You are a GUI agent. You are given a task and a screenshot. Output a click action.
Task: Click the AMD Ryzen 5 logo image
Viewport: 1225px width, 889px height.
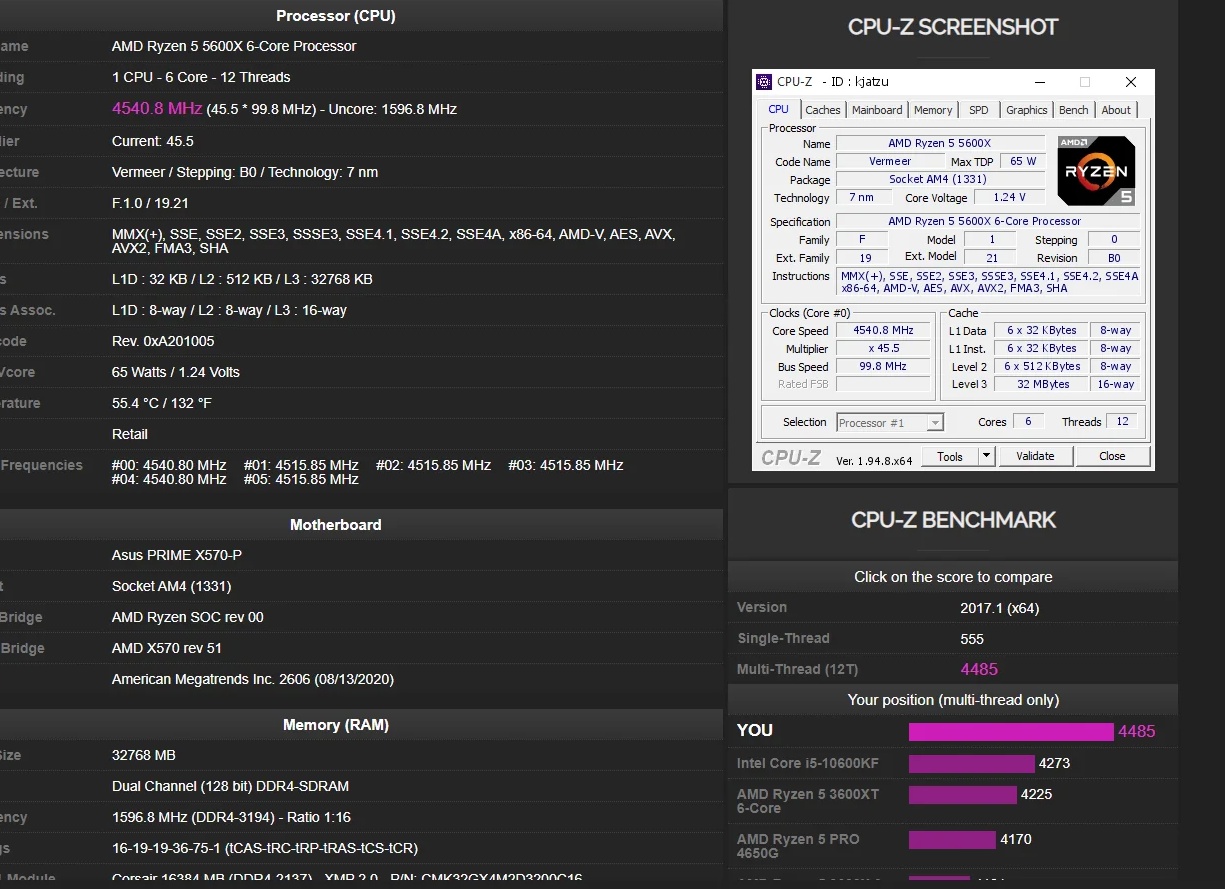[x=1097, y=171]
